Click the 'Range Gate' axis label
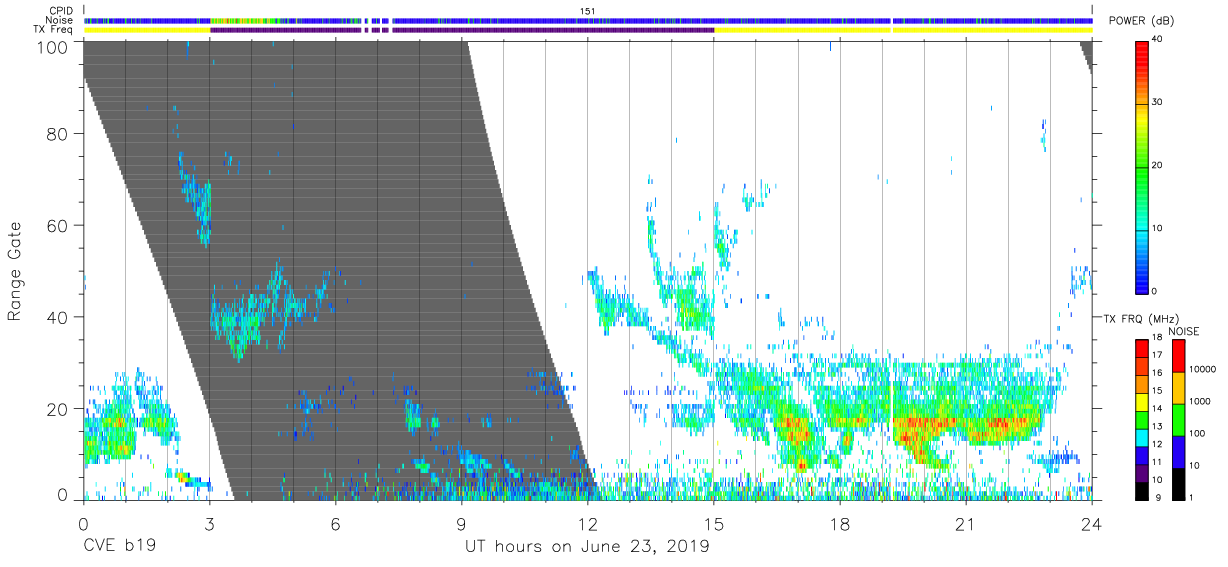 coord(15,271)
